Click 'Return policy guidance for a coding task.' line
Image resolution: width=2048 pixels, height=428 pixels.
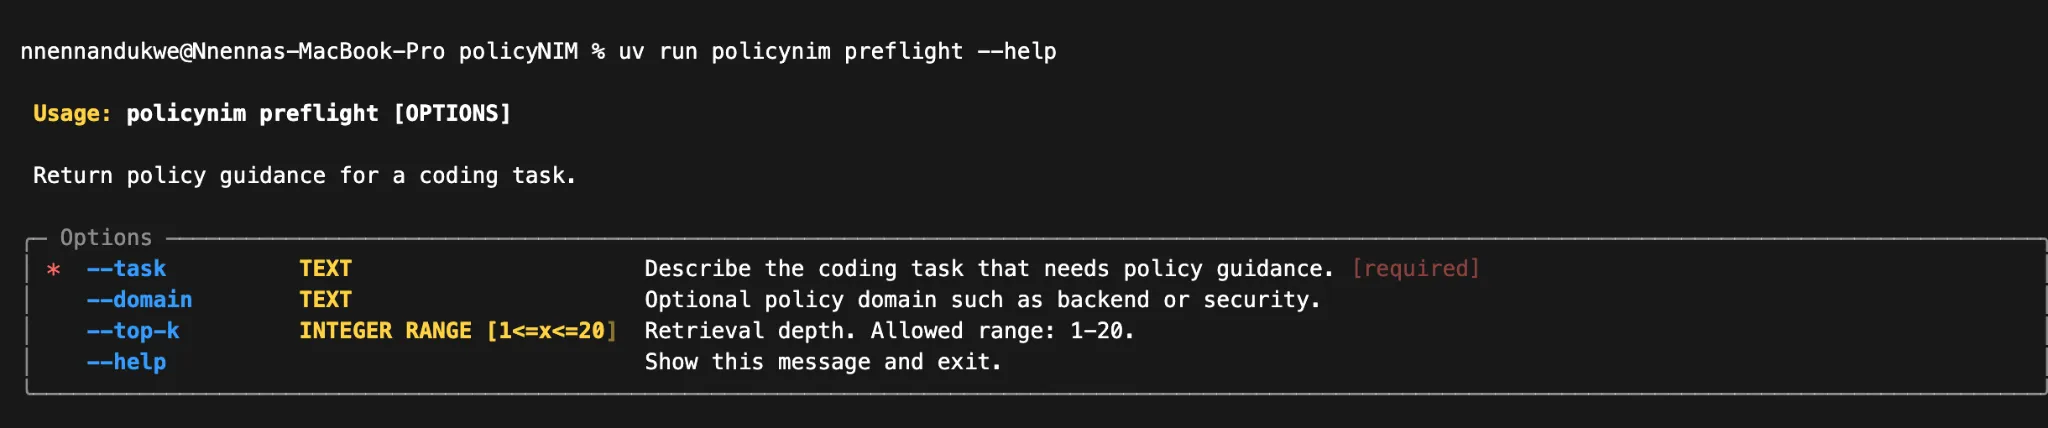304,175
